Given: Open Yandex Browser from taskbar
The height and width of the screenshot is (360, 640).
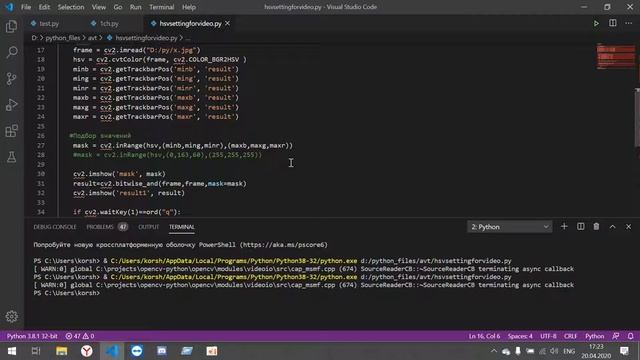Looking at the screenshot, I should (x=87, y=351).
